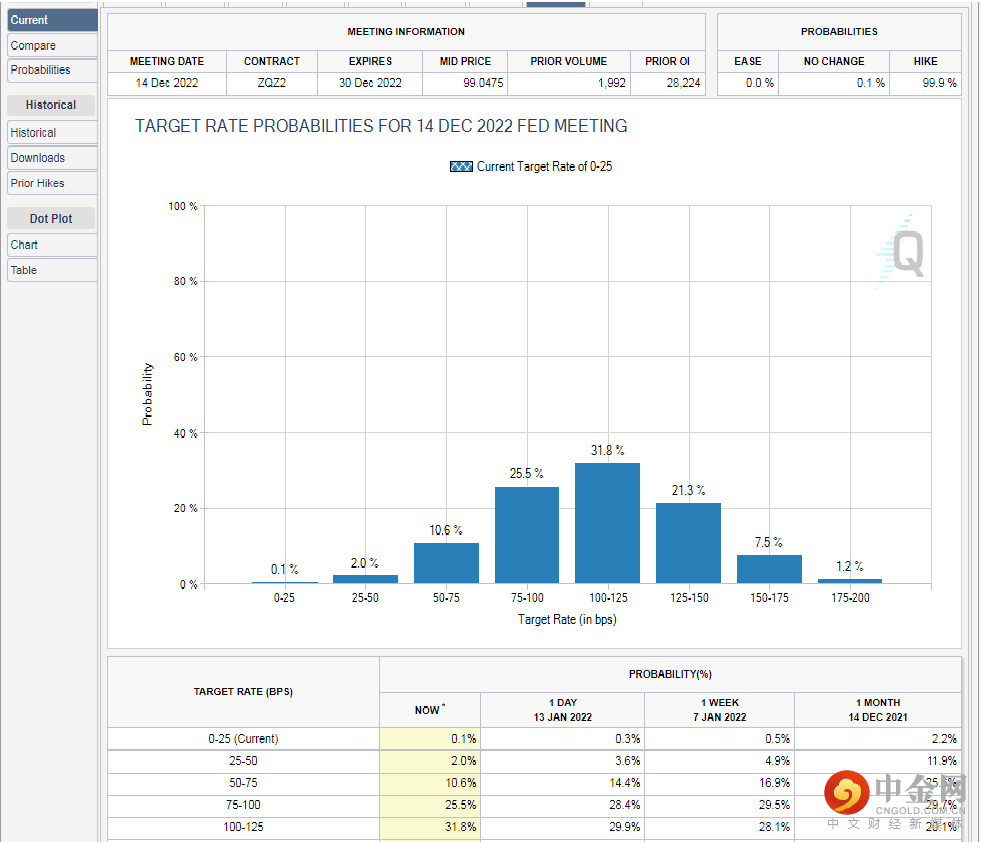Select the ZQZ2 contract cell

tap(271, 83)
